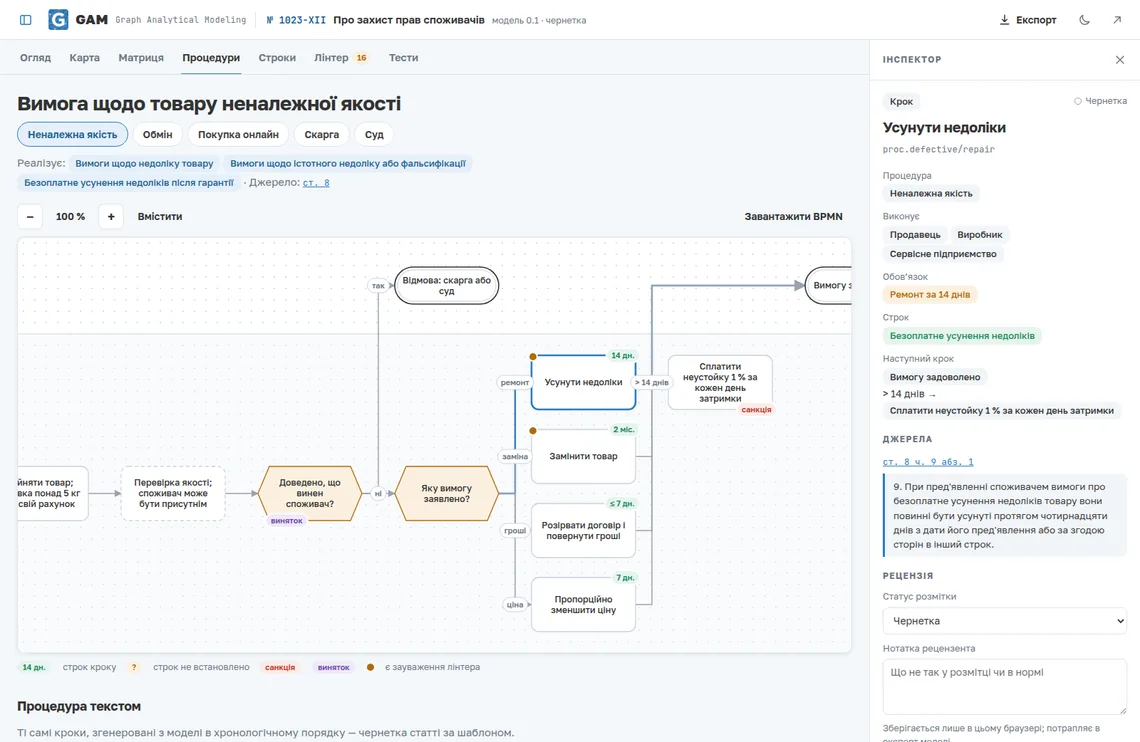Click the GAM logo icon
The image size is (1140, 742).
pyautogui.click(x=58, y=20)
